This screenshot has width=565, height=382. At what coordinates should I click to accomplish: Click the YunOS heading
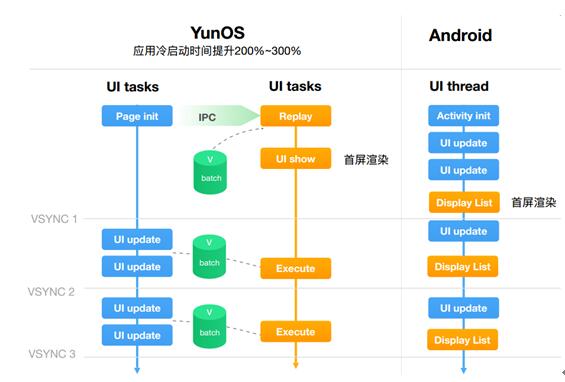click(x=217, y=33)
